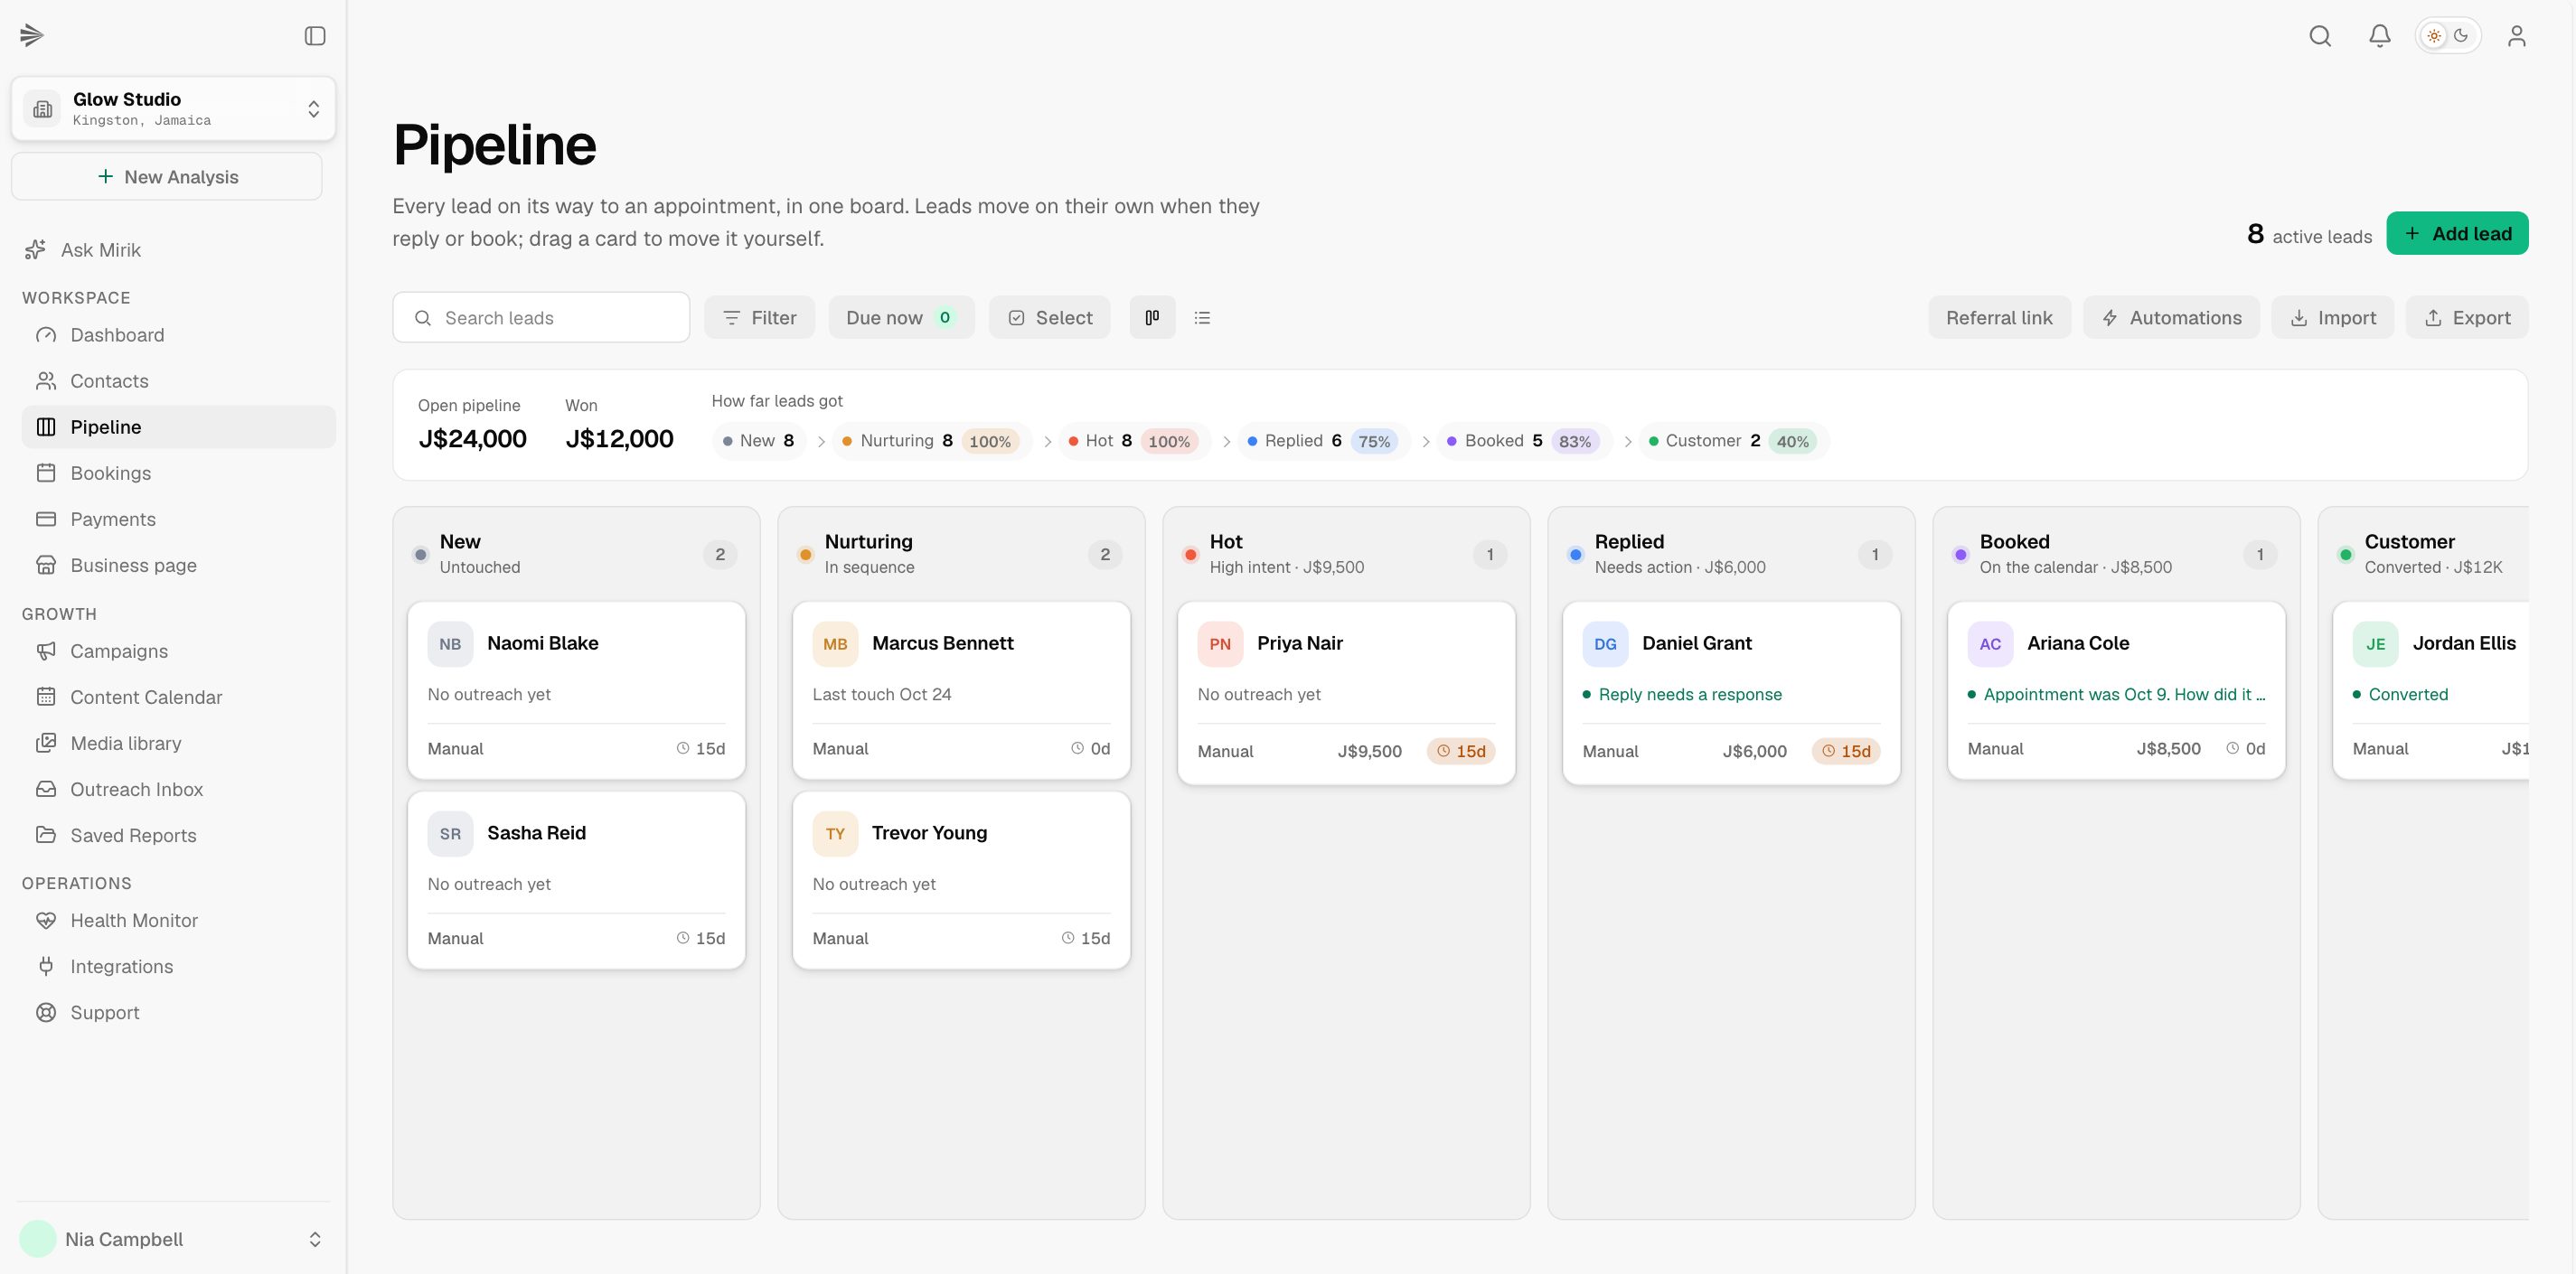This screenshot has height=1274, width=2576.
Task: Enable Select mode for leads
Action: point(1049,317)
